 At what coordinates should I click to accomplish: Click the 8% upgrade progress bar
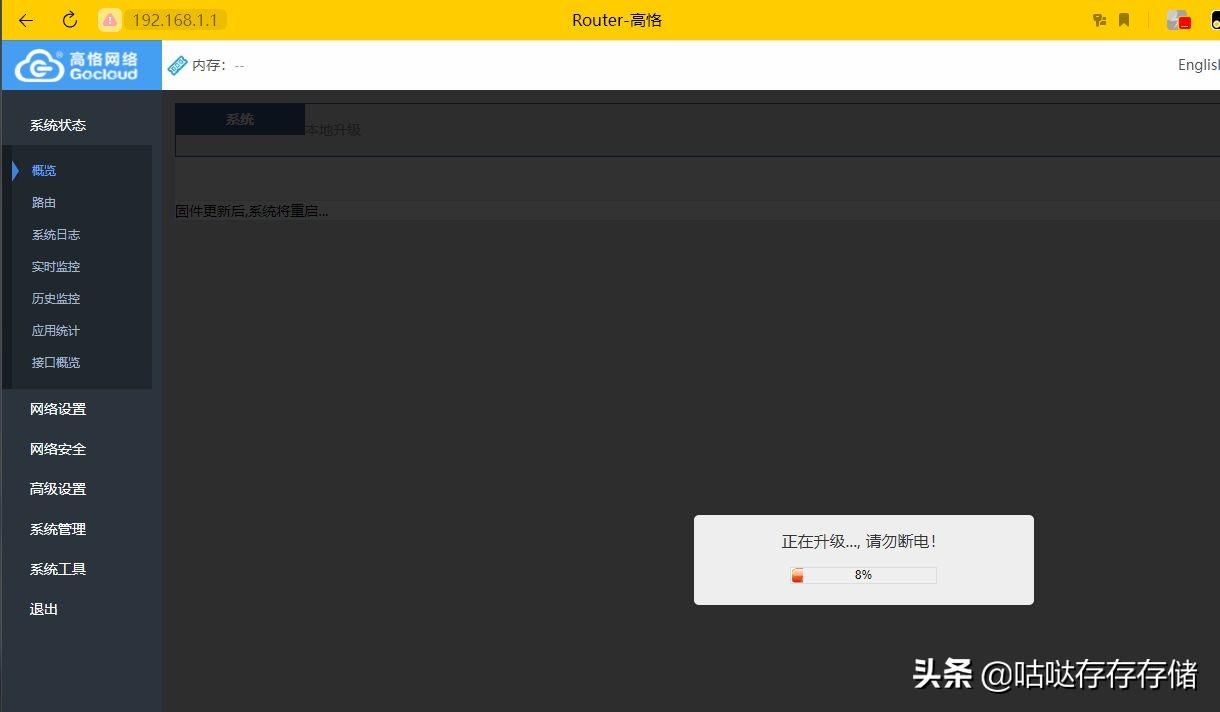click(863, 575)
